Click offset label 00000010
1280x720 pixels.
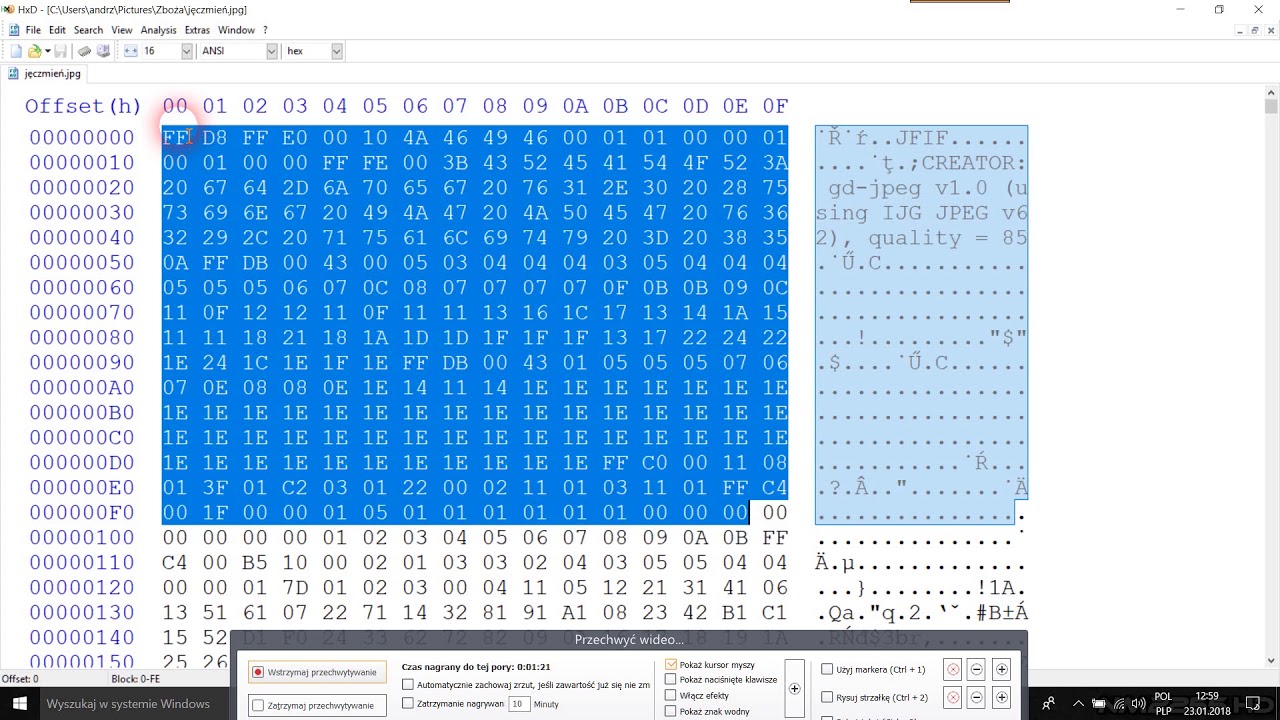tap(82, 163)
